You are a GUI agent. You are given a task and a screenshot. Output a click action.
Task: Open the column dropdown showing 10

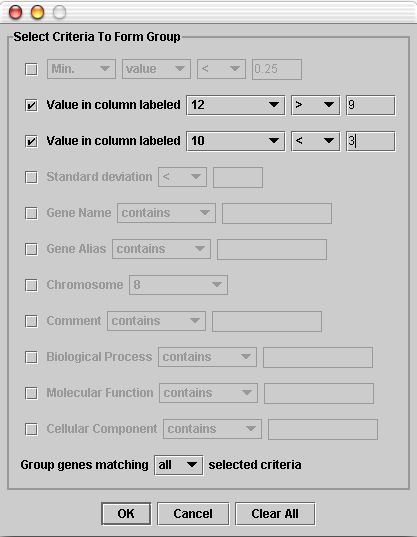(236, 141)
